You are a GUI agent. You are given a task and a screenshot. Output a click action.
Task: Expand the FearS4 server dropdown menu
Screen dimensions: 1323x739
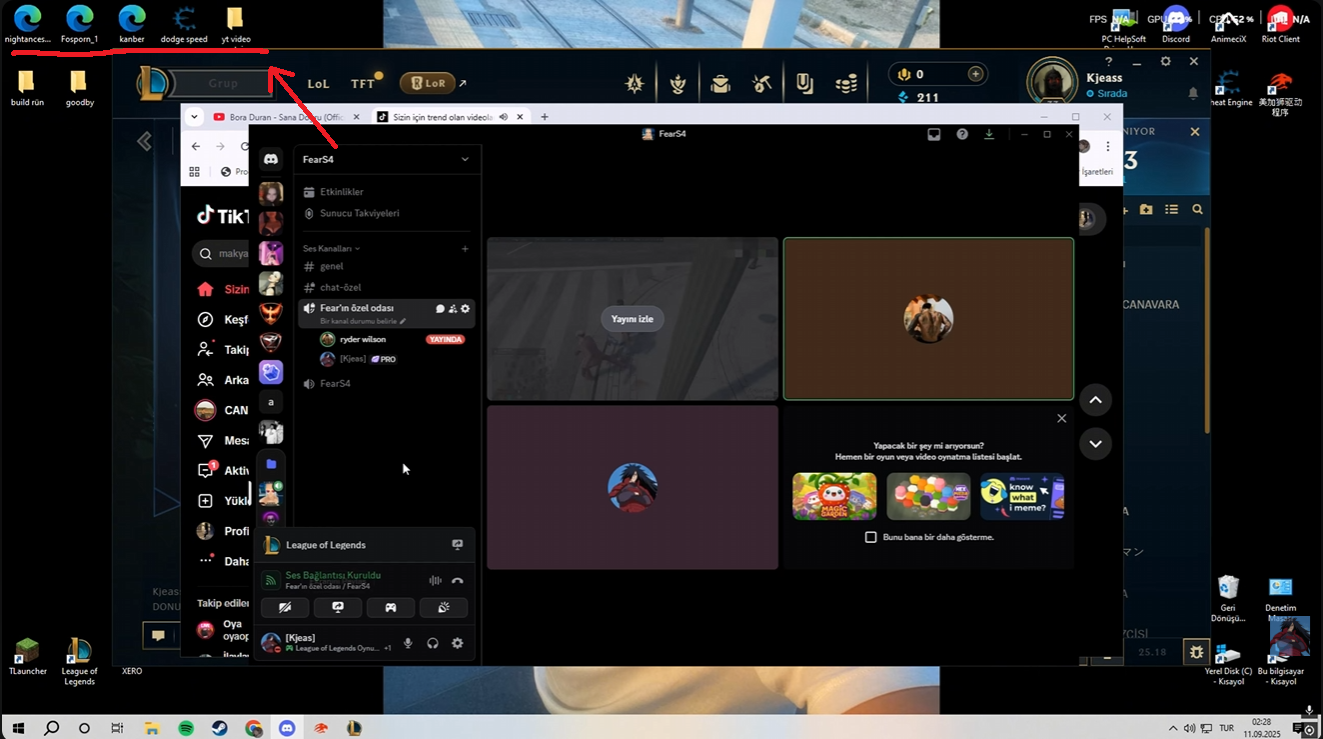coord(464,159)
